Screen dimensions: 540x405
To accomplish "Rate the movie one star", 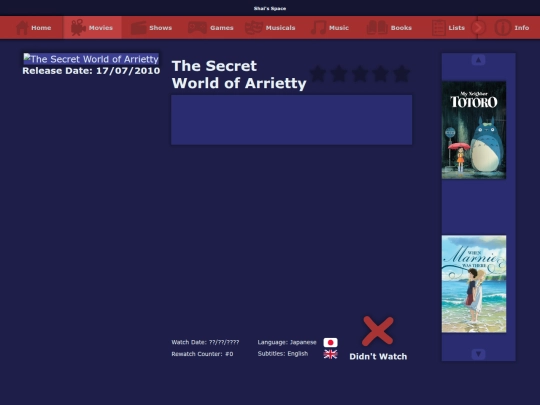I will 318,74.
